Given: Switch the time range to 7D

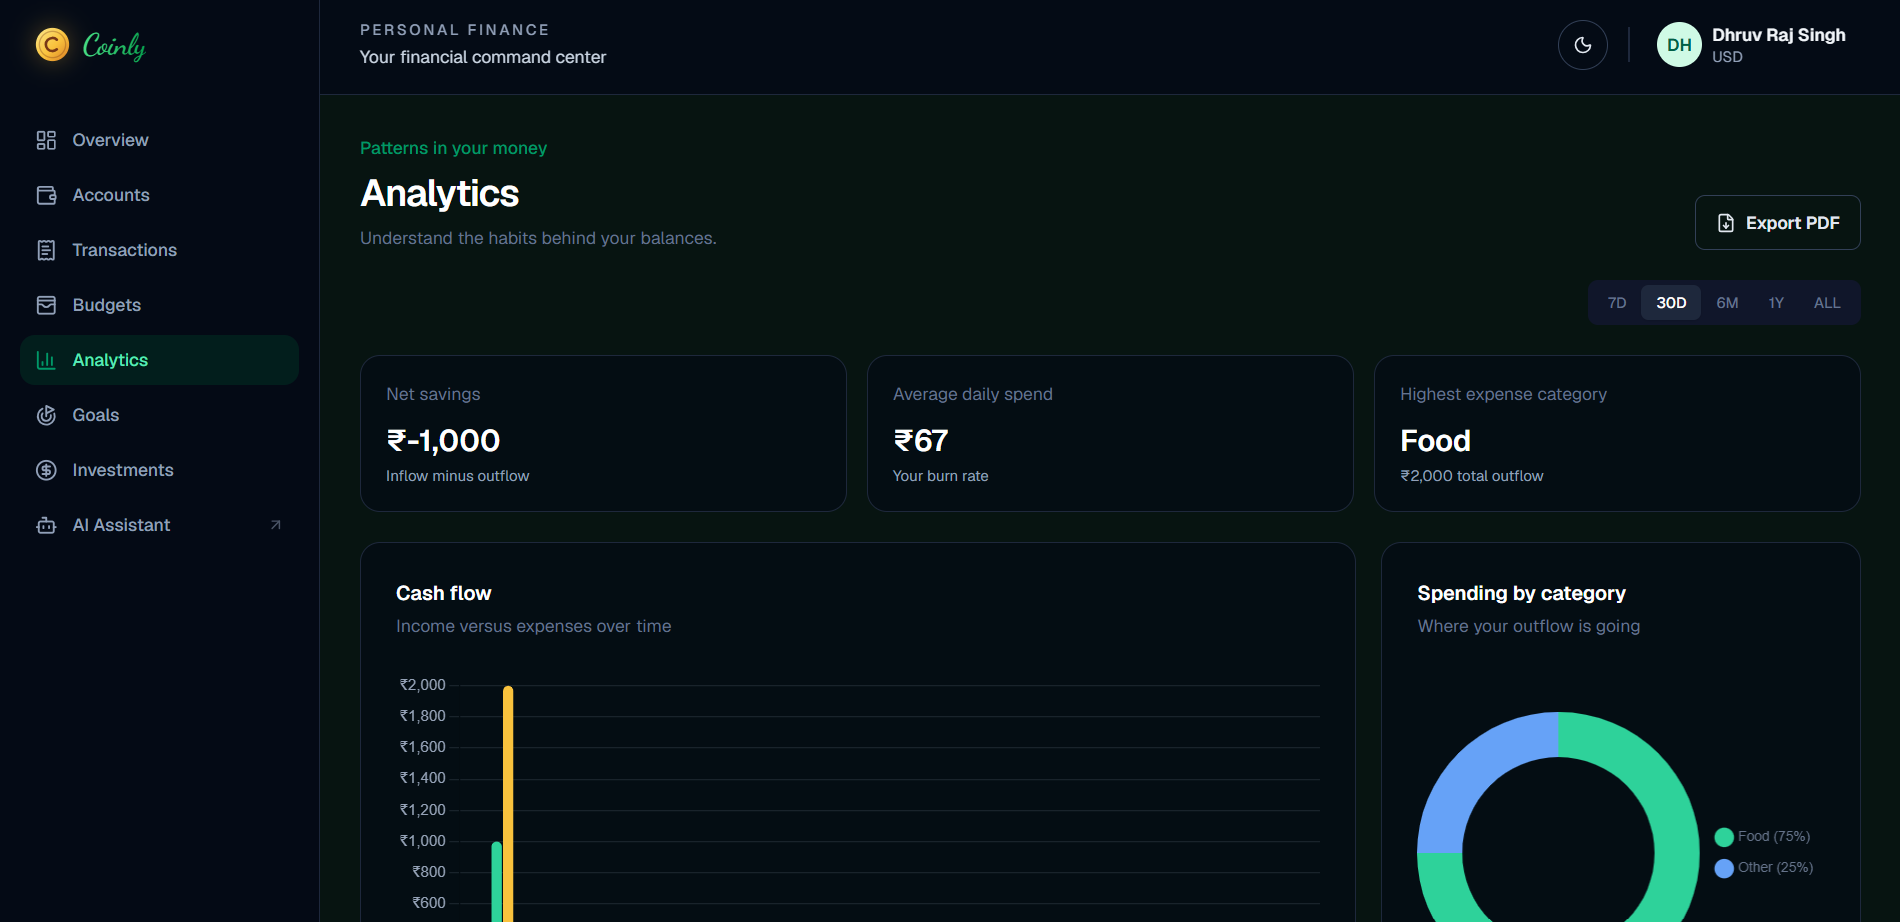Looking at the screenshot, I should pos(1617,303).
